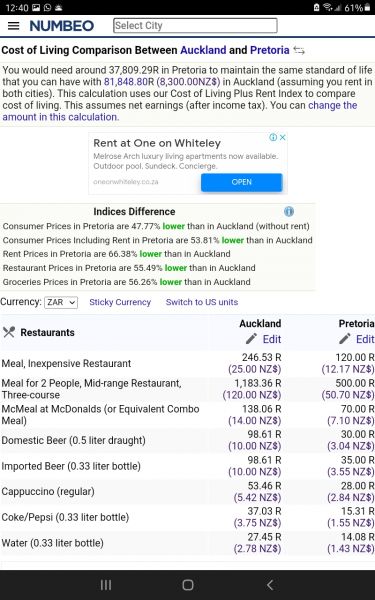Tap the Android recent apps button

tap(106, 584)
